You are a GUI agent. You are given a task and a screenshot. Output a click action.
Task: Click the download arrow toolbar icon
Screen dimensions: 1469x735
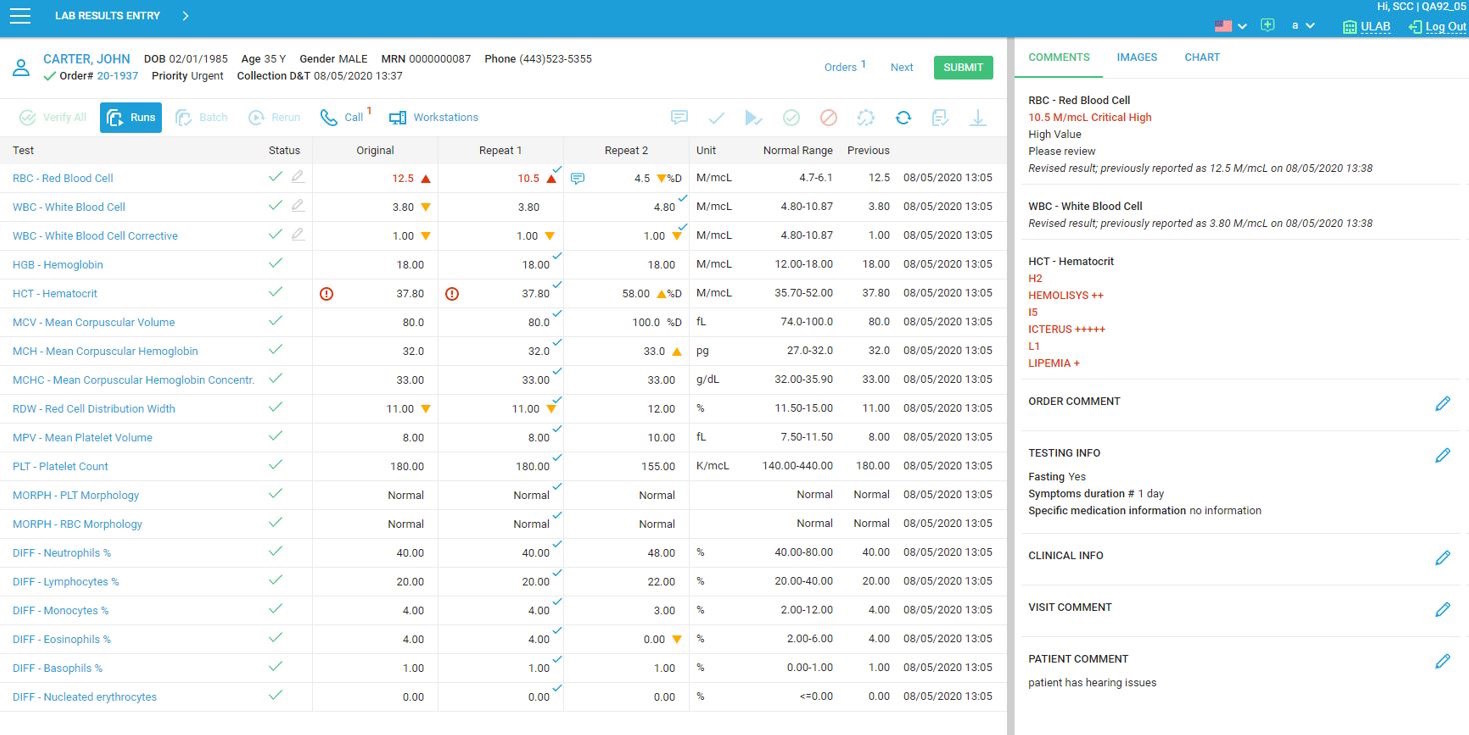[978, 118]
